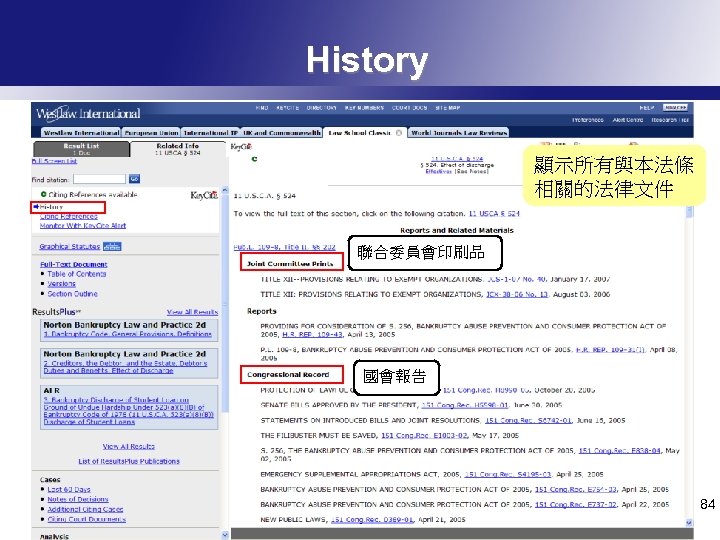The height and width of the screenshot is (540, 720).
Task: Switch to the International IP tab
Action: coord(211,133)
